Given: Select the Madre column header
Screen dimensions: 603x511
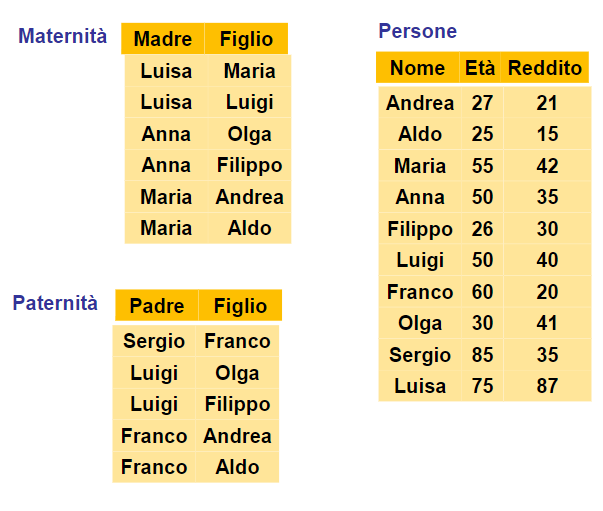Looking at the screenshot, I should coord(163,39).
